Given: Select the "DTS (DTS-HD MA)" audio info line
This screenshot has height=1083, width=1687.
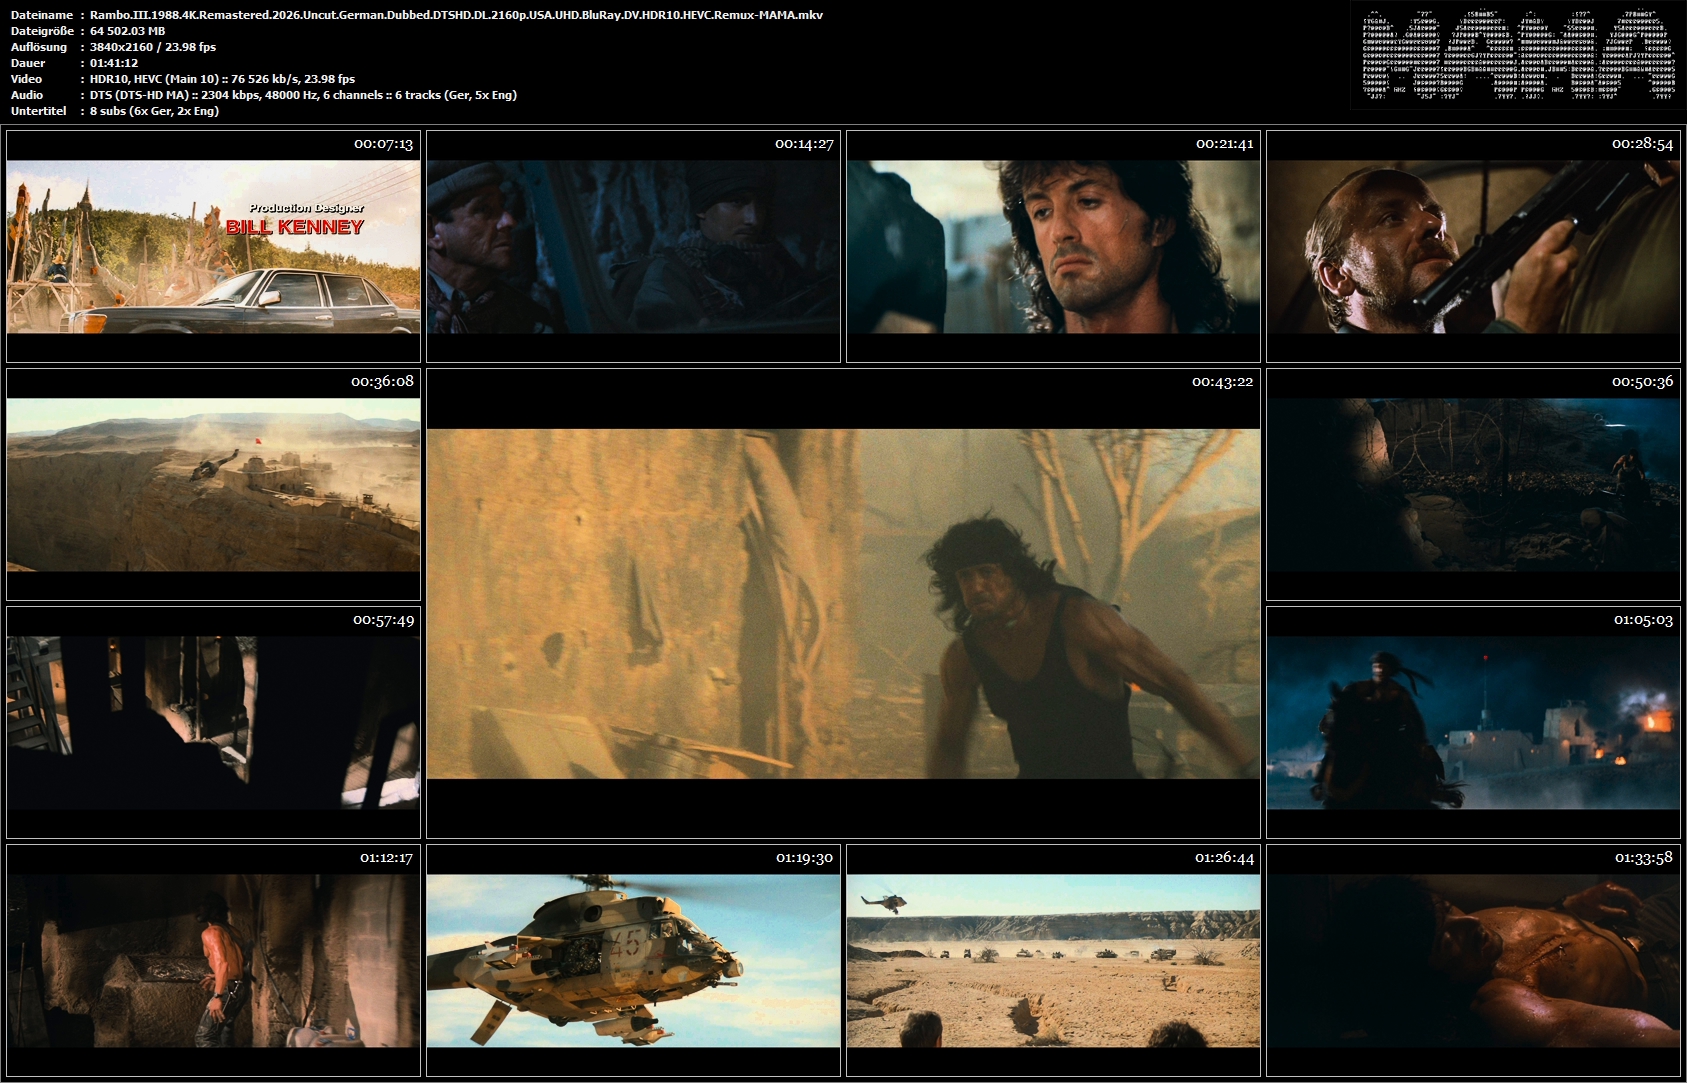Looking at the screenshot, I should (x=304, y=95).
